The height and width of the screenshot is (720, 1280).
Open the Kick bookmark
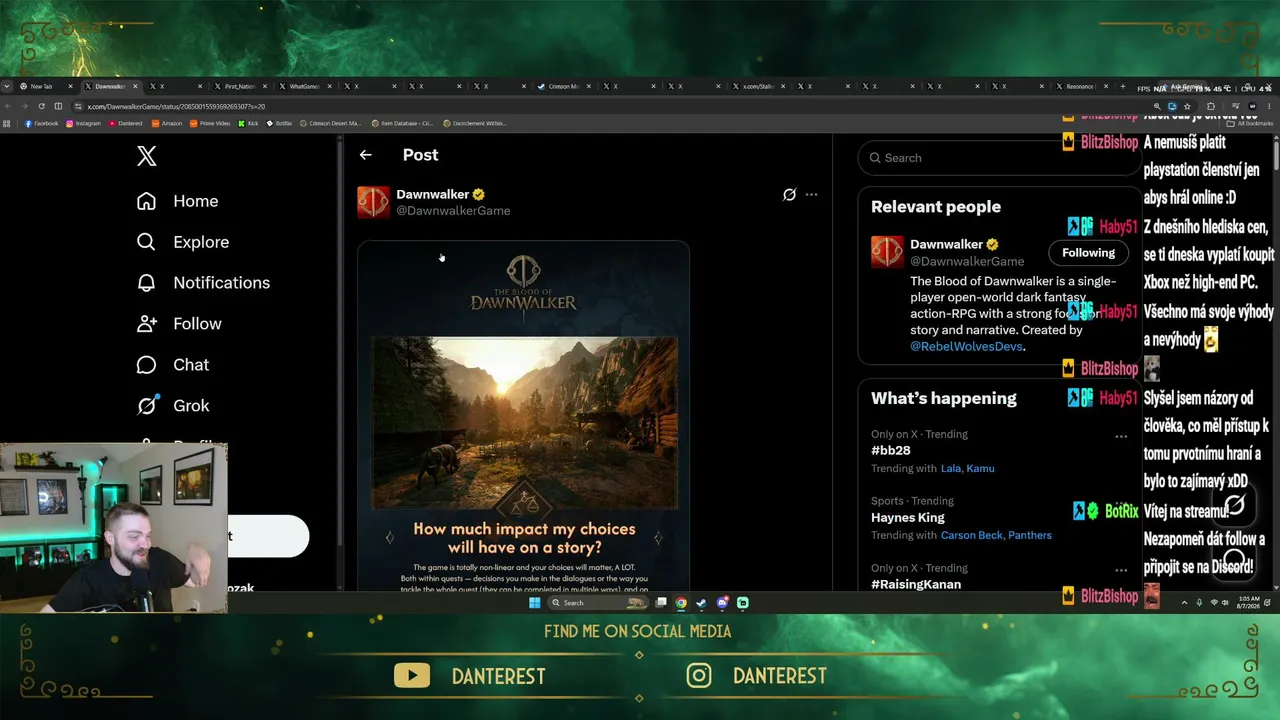[248, 124]
